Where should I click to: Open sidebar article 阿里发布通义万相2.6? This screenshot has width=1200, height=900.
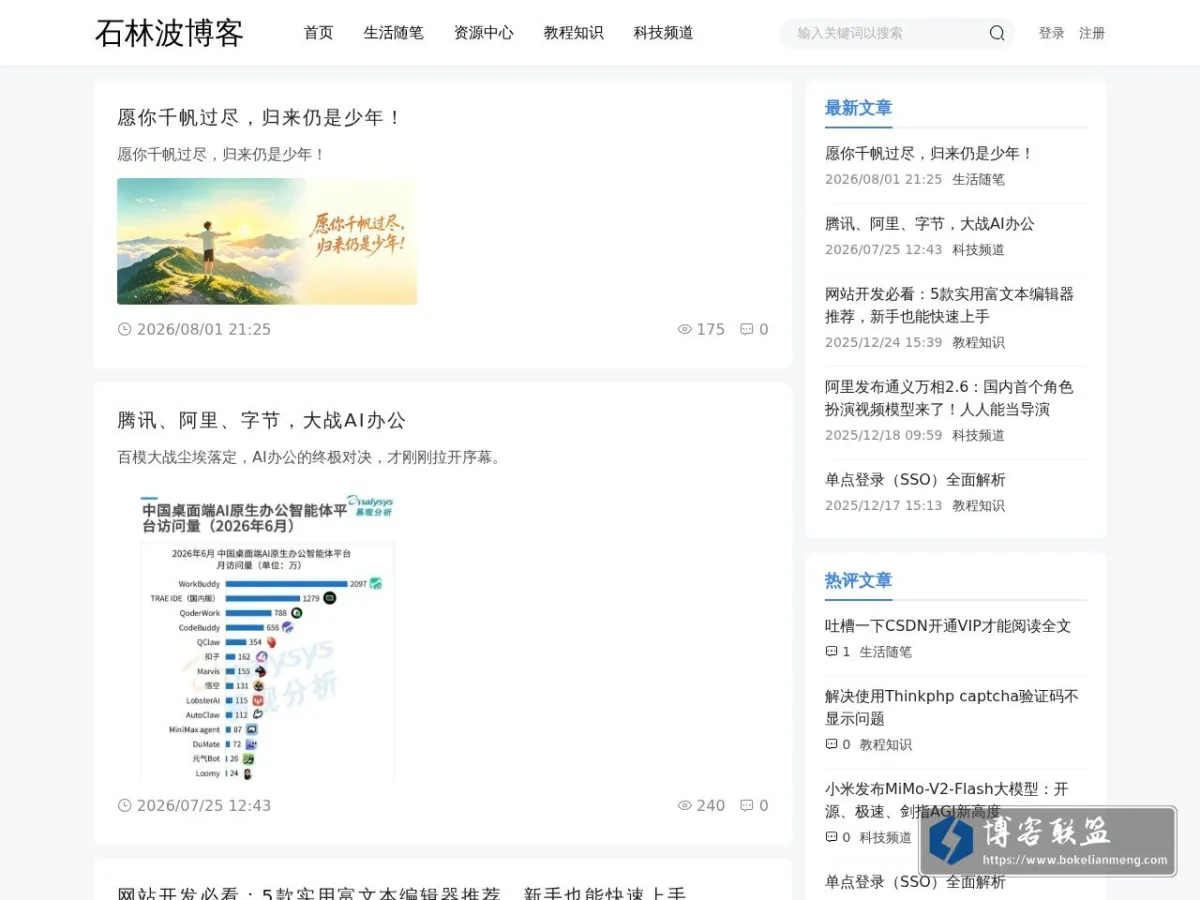950,398
